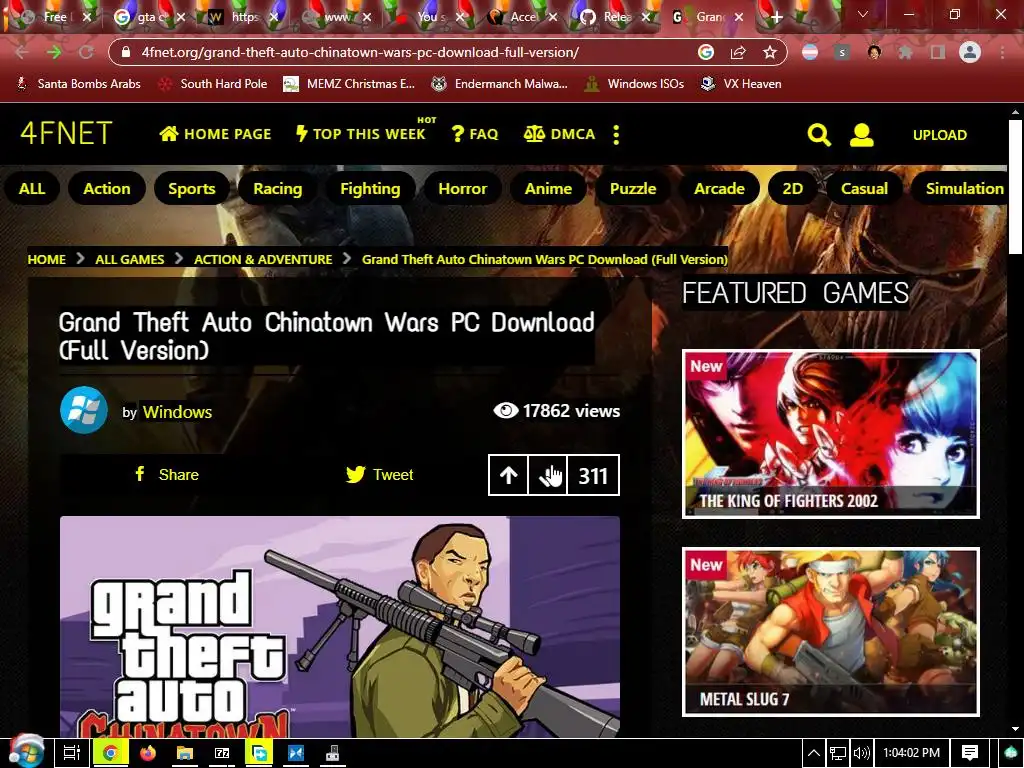Open the tab search dropdown chevron
Viewport: 1024px width, 768px height.
(863, 14)
